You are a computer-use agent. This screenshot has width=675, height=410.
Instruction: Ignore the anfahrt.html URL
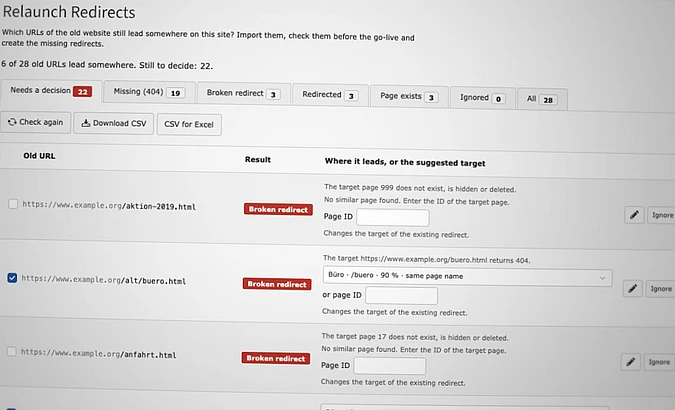tap(659, 362)
